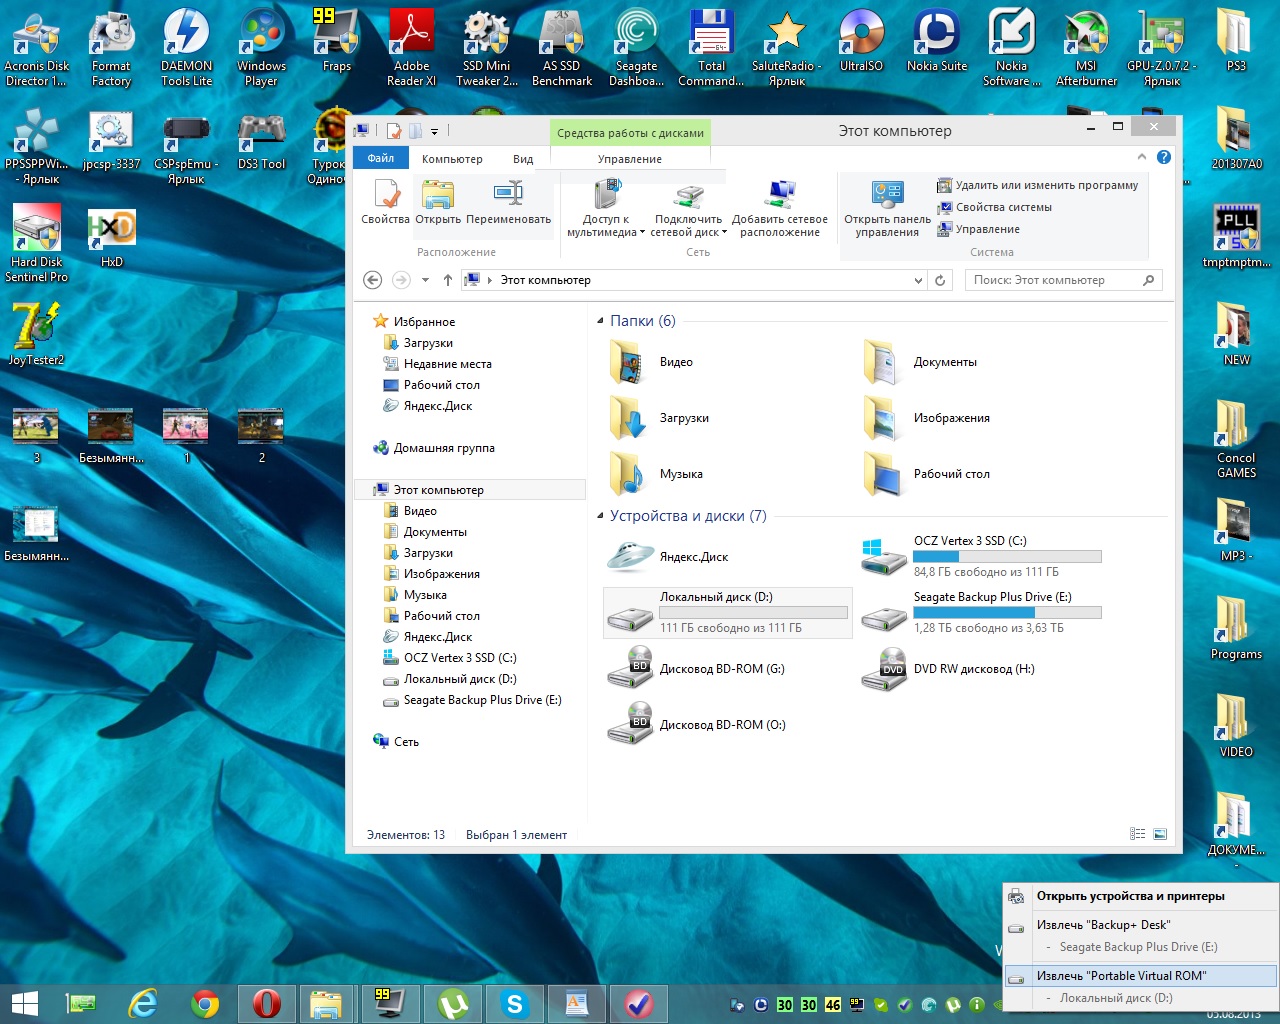Viewport: 1280px width, 1024px height.
Task: Launch DAEMON Tools Lite from desktop
Action: pos(186,47)
